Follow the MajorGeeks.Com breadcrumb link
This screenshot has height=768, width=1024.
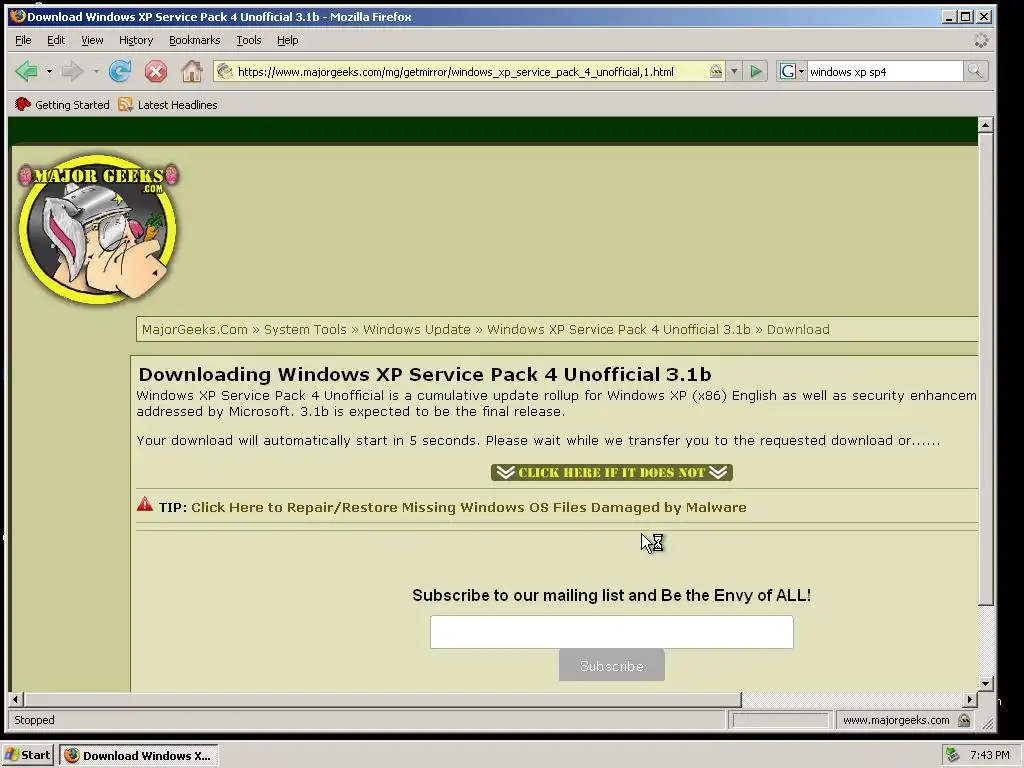point(195,330)
